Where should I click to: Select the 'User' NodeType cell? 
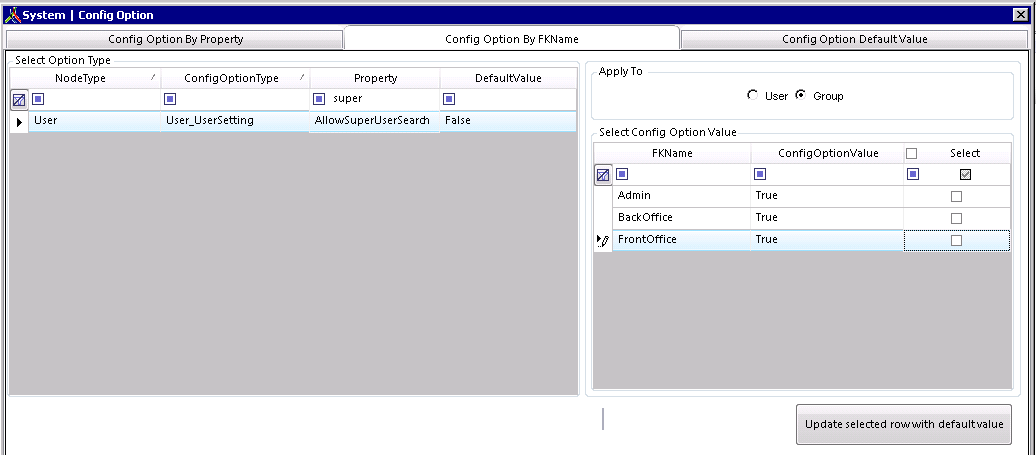coord(94,122)
